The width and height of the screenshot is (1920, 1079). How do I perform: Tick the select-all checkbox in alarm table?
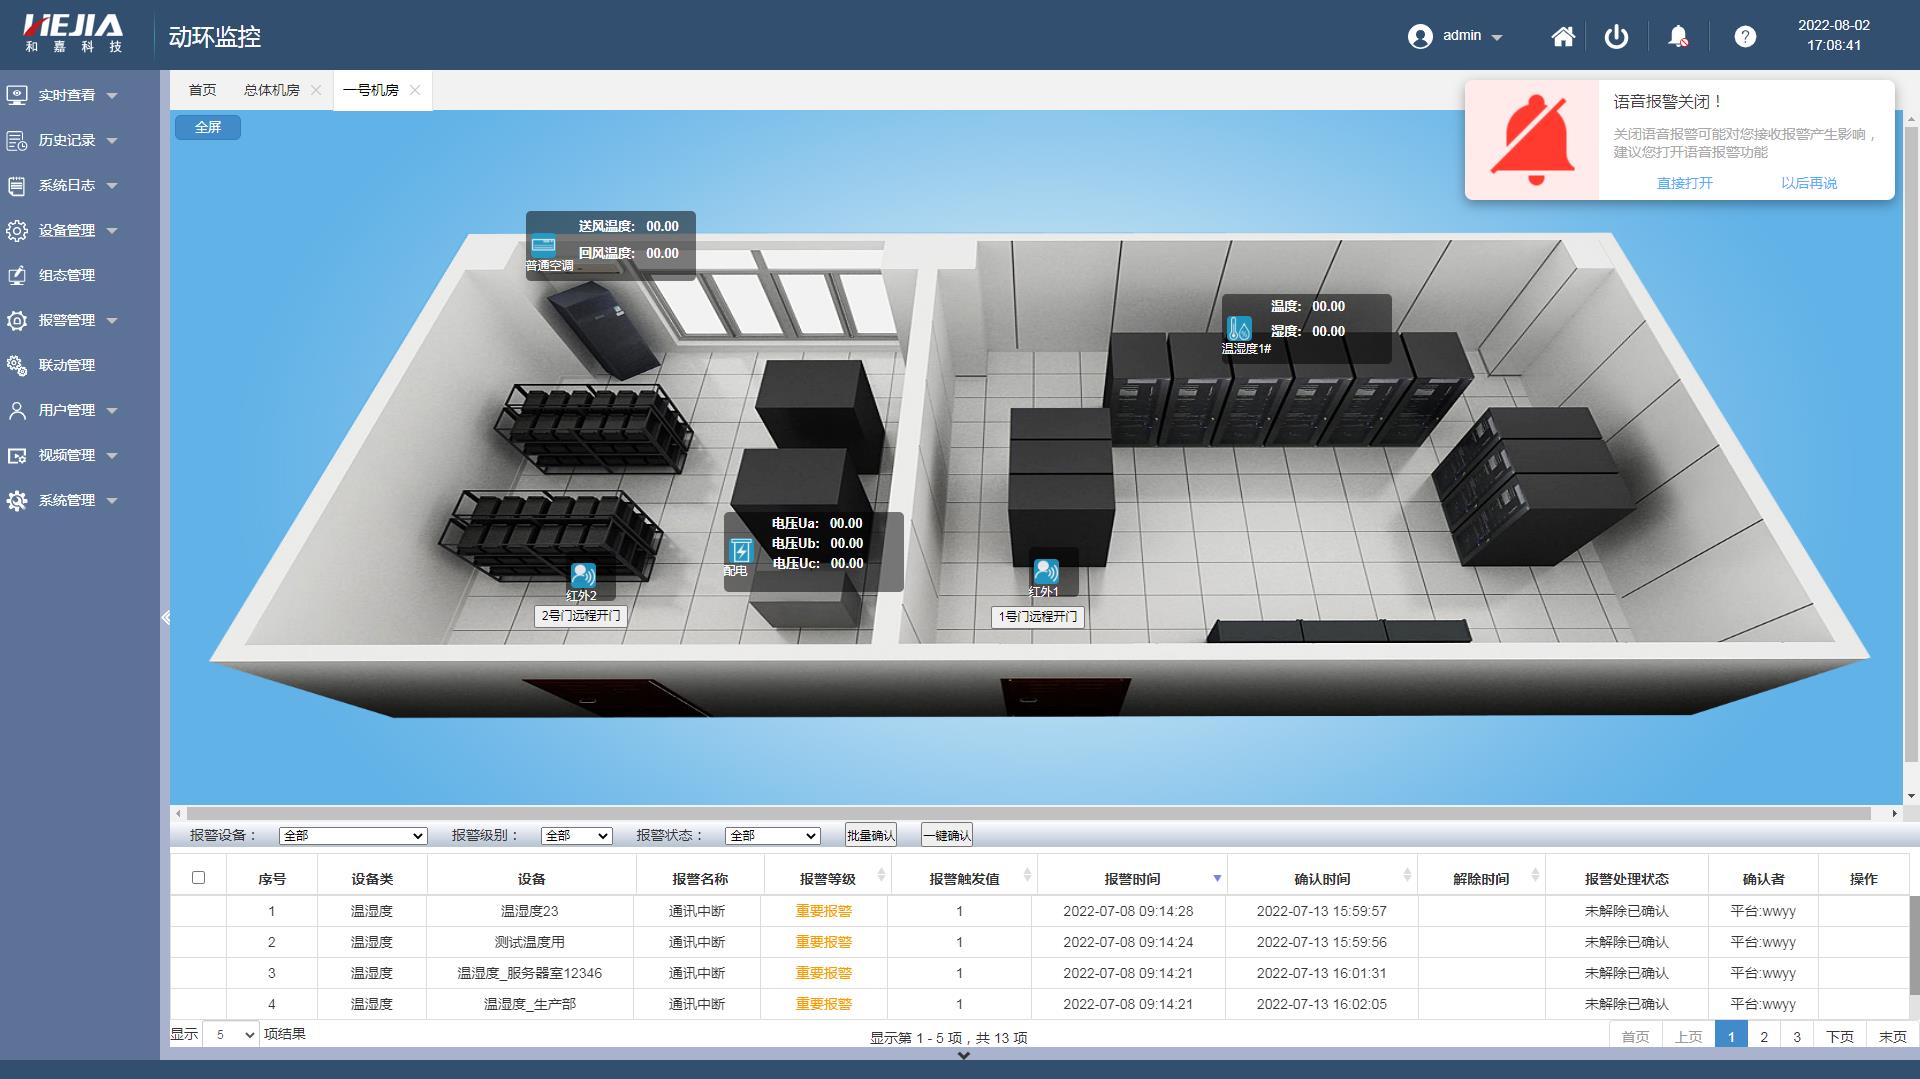coord(198,878)
